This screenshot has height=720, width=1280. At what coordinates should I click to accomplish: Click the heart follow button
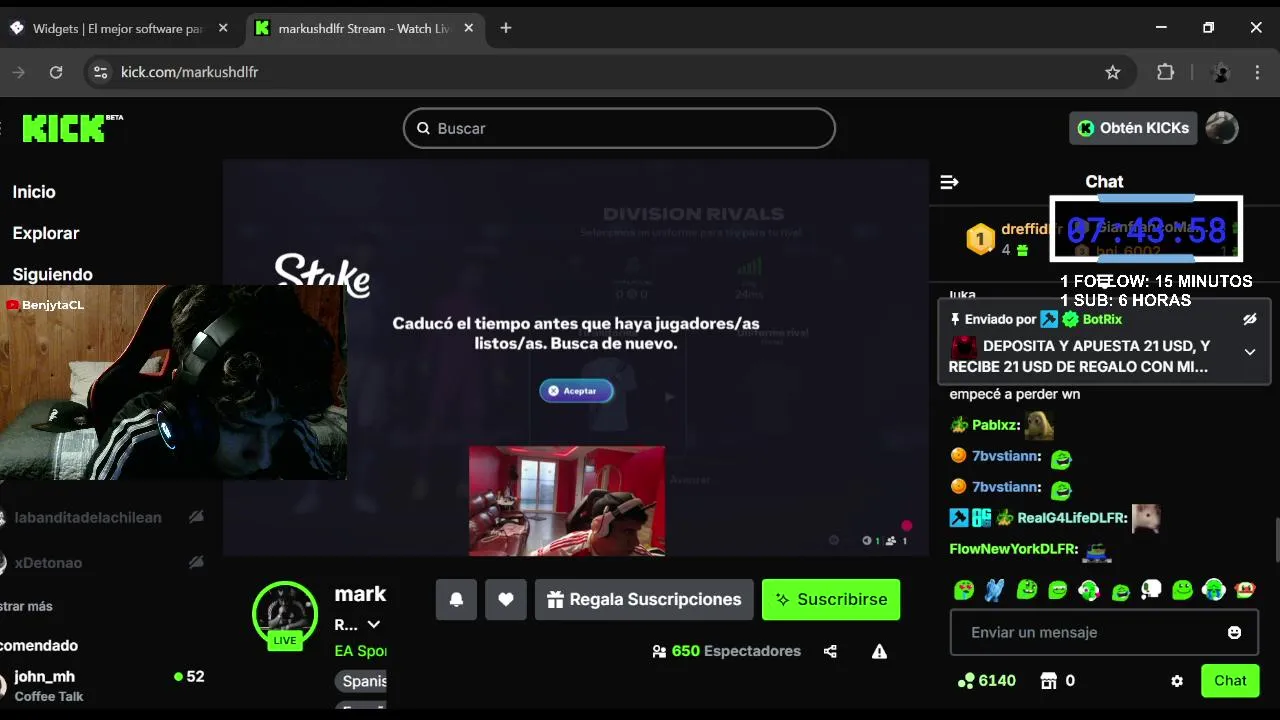tap(506, 599)
